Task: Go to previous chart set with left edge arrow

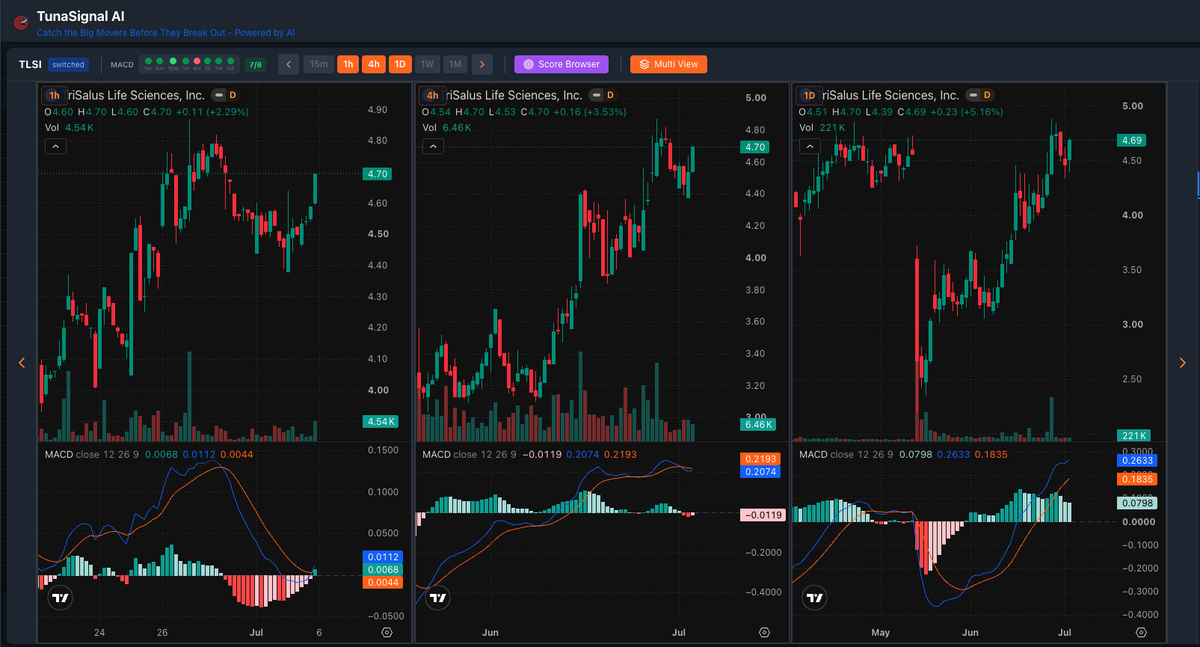Action: click(22, 363)
